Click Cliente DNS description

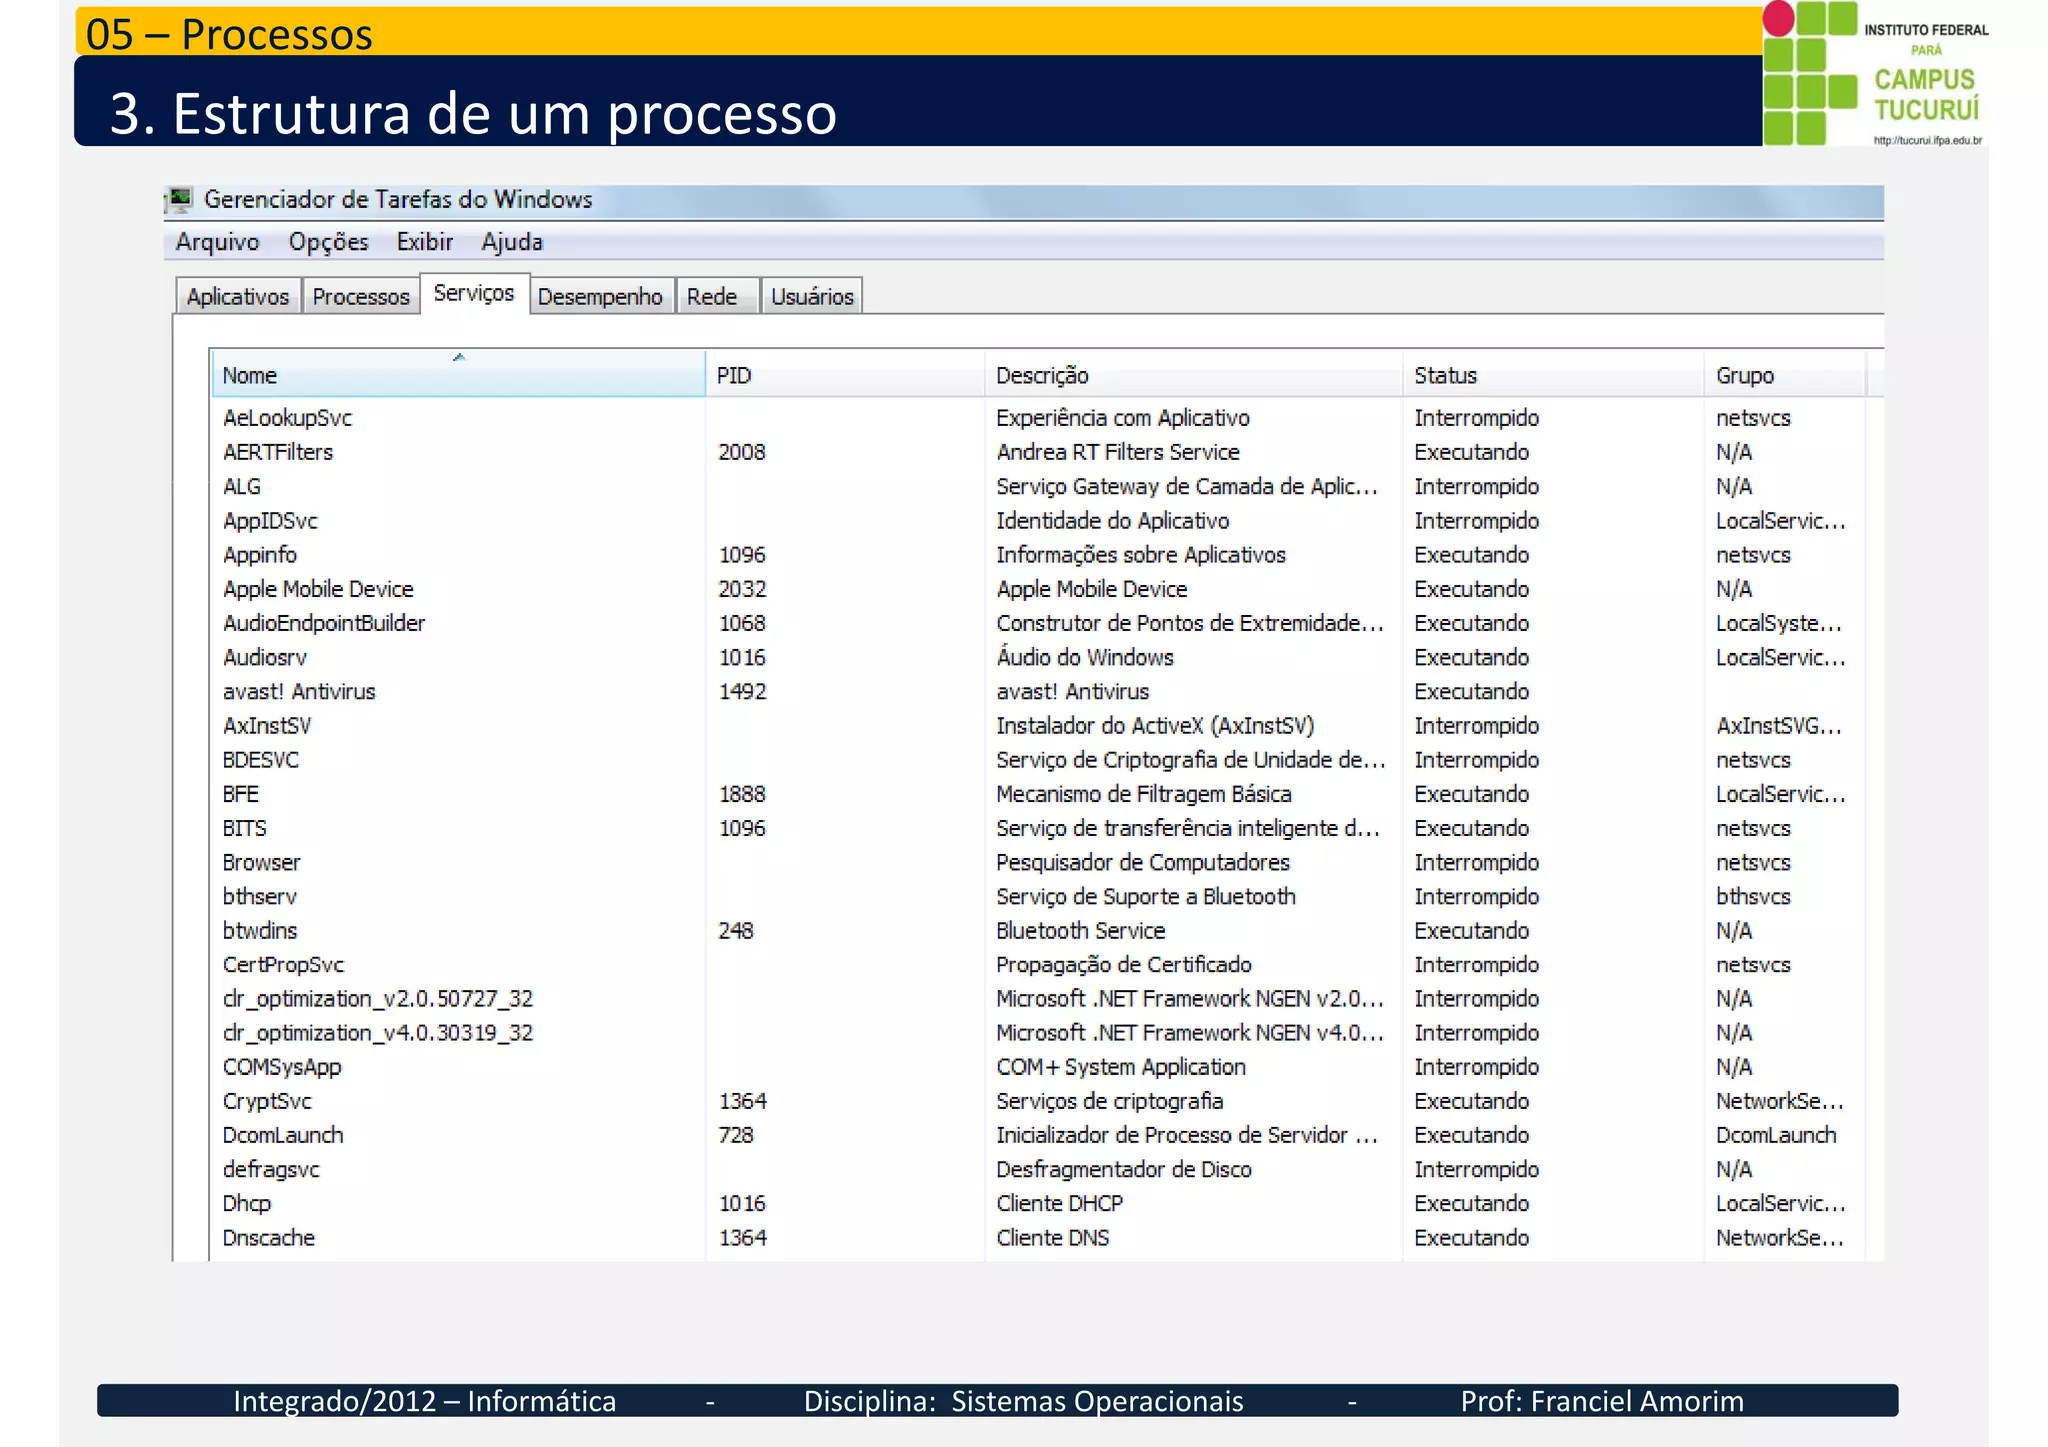pyautogui.click(x=1053, y=1238)
